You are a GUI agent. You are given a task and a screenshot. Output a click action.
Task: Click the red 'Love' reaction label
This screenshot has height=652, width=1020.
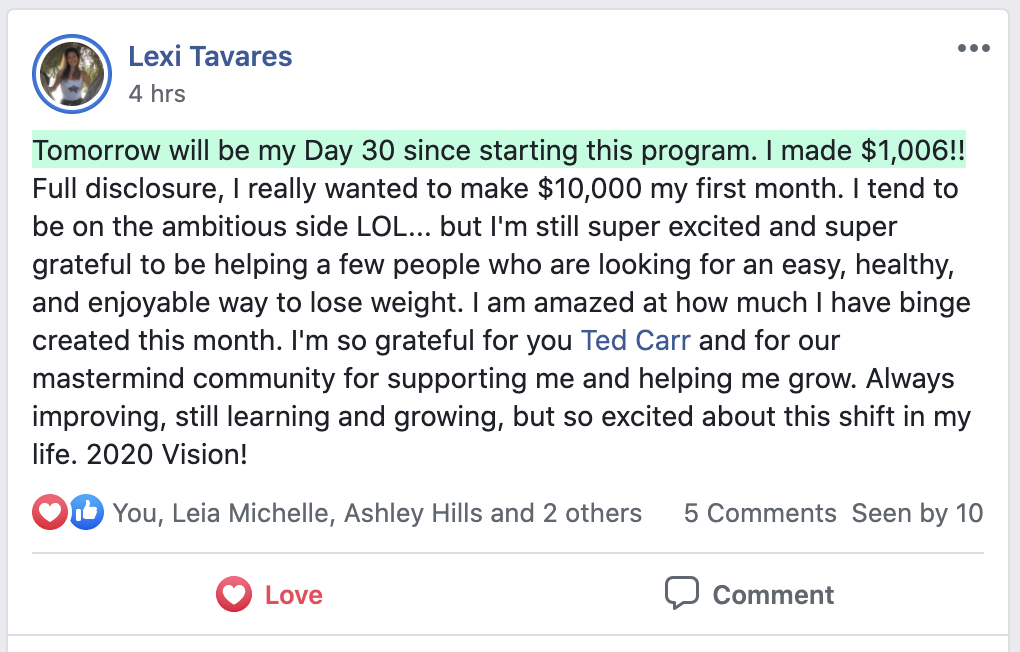pos(293,595)
